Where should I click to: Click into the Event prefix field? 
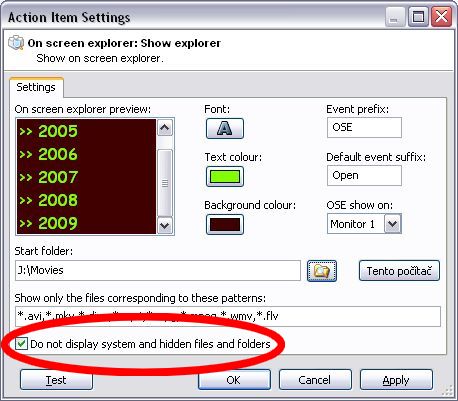pos(364,127)
